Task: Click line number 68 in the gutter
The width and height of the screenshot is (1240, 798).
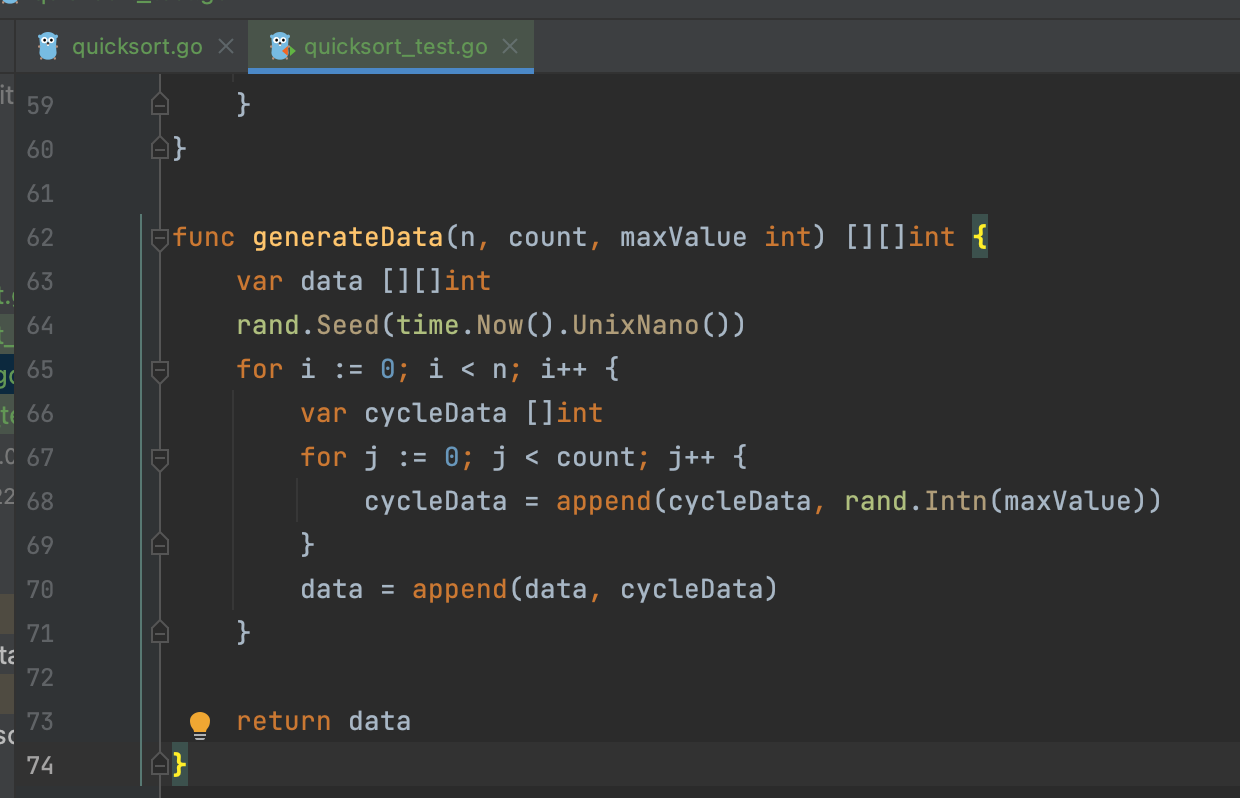Action: click(x=40, y=501)
